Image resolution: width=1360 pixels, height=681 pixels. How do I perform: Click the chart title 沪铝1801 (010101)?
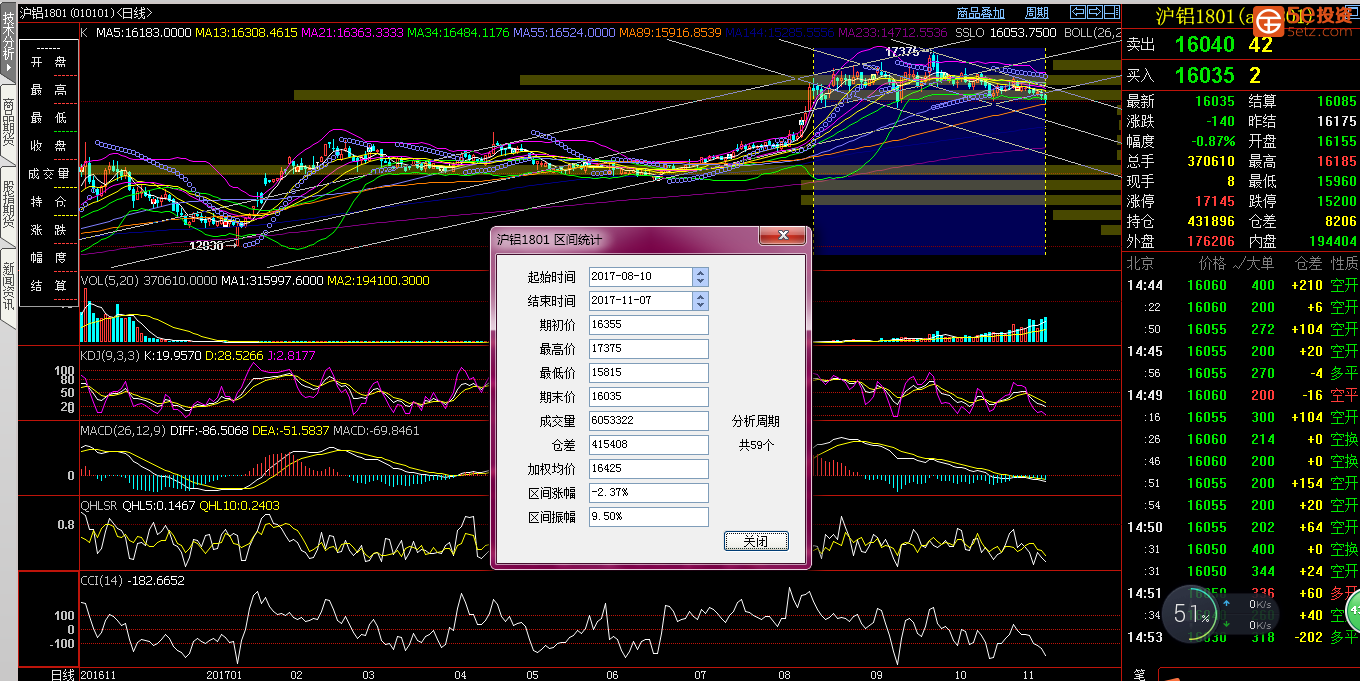[68, 13]
